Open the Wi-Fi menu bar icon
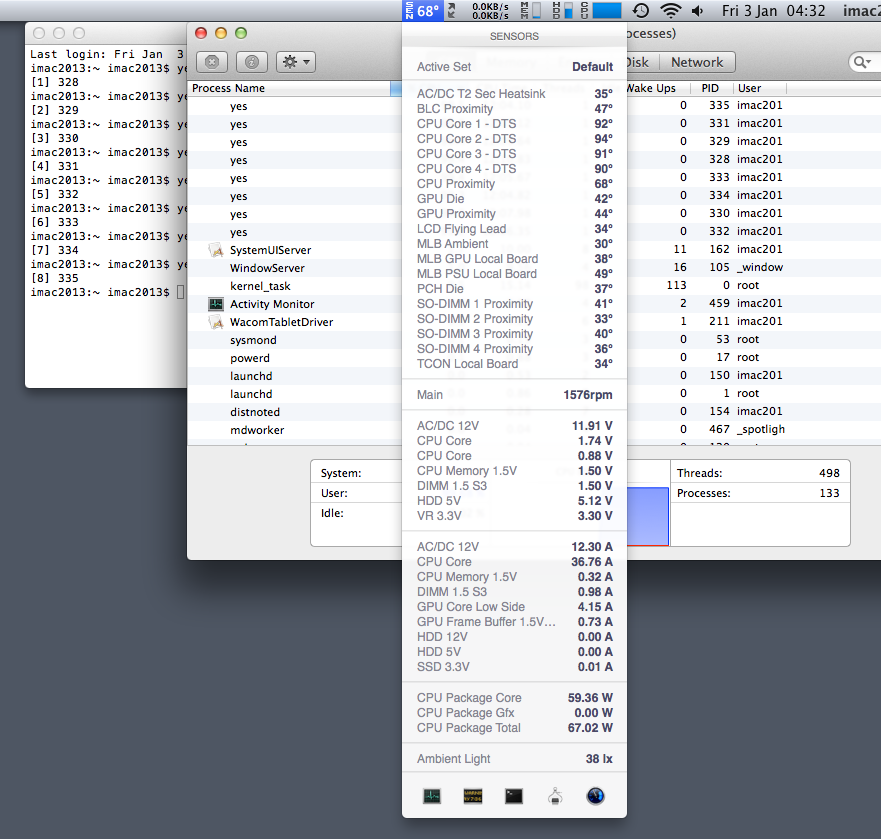 [670, 11]
